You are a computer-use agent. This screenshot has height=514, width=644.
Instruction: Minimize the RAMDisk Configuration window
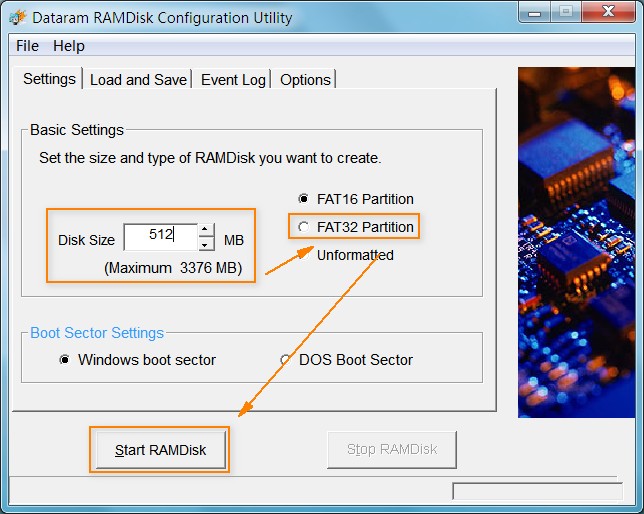[x=534, y=12]
